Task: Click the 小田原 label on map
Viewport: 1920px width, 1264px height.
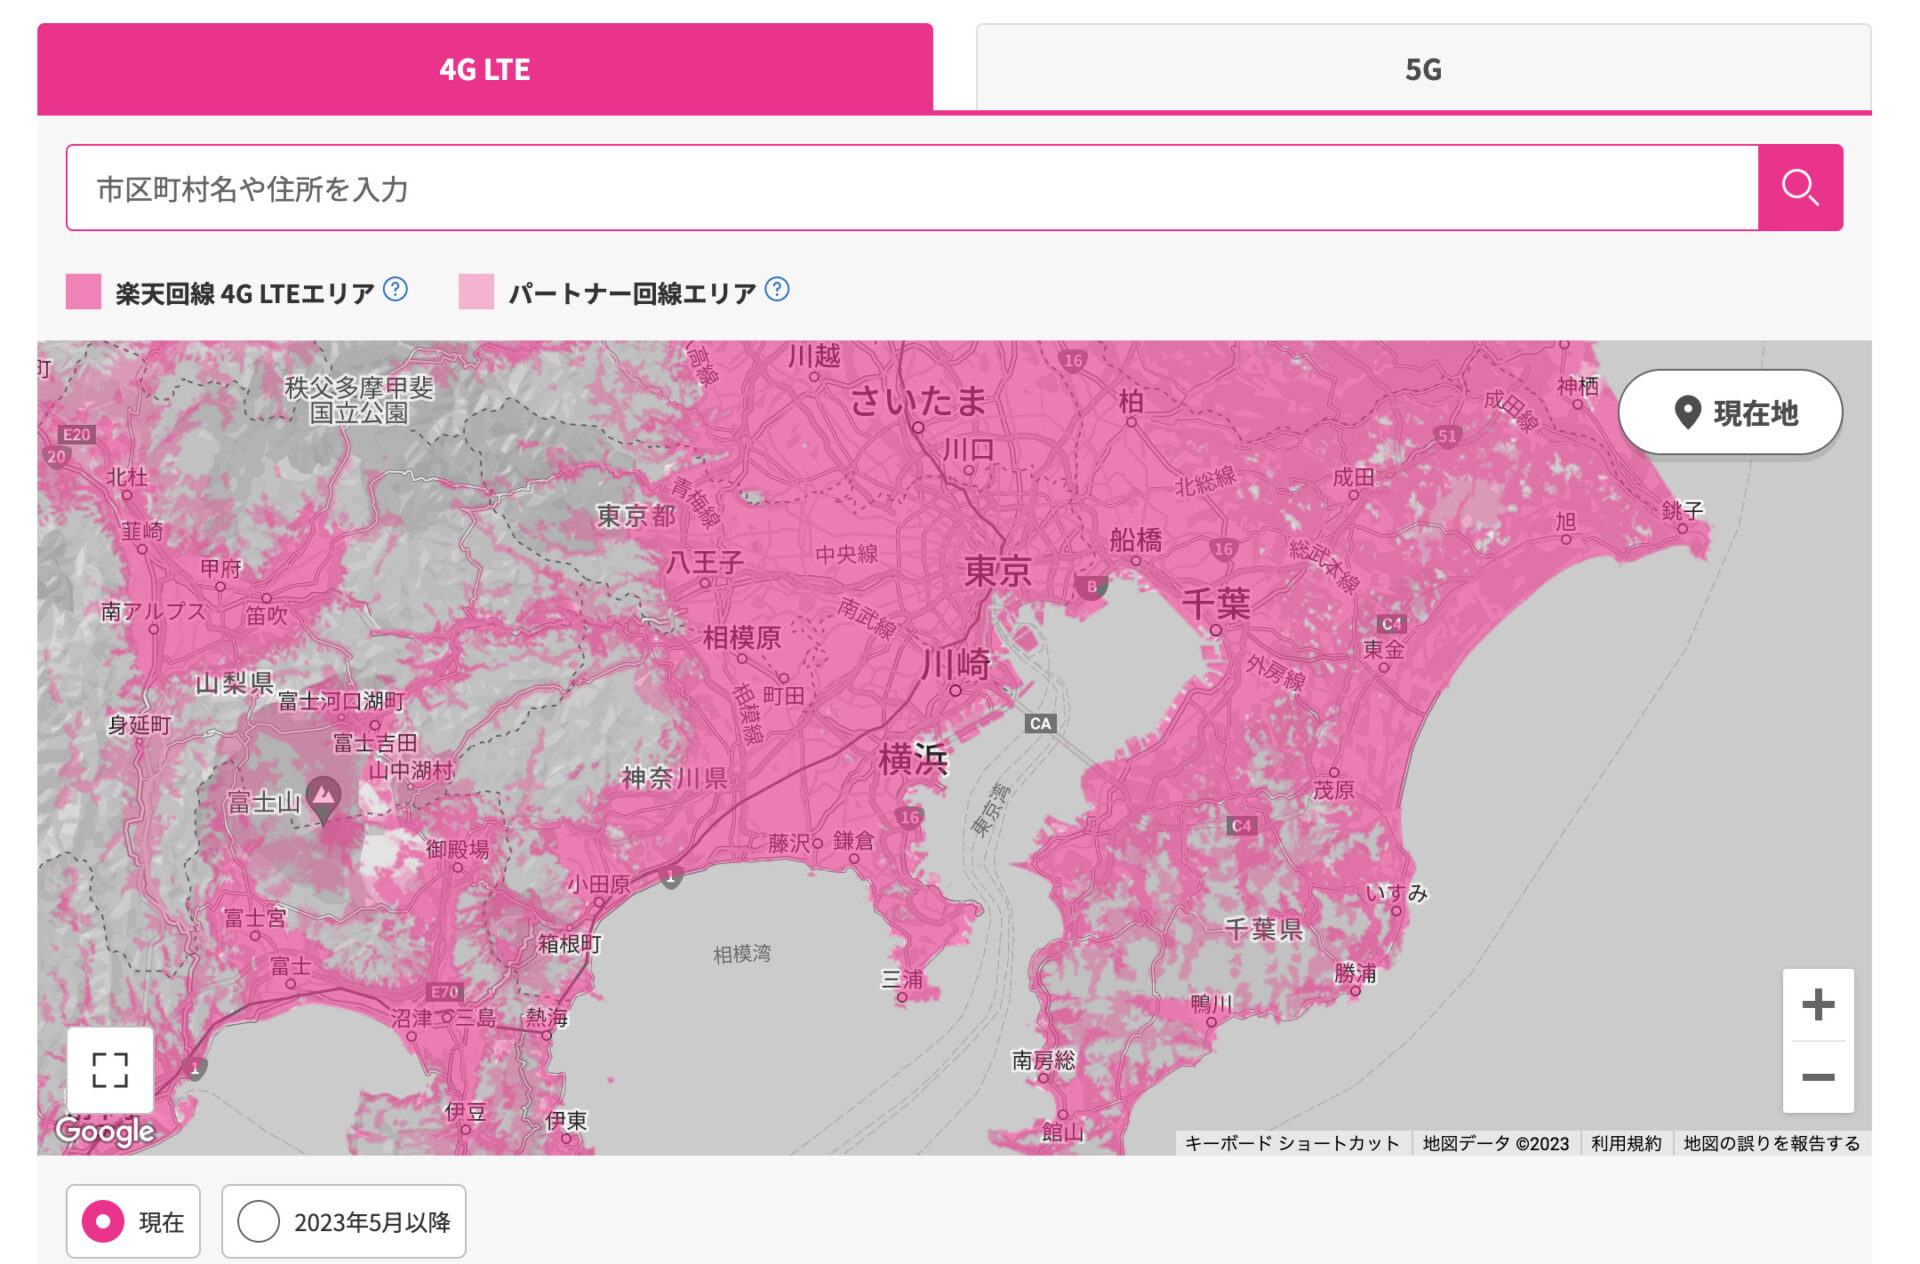Action: [598, 884]
